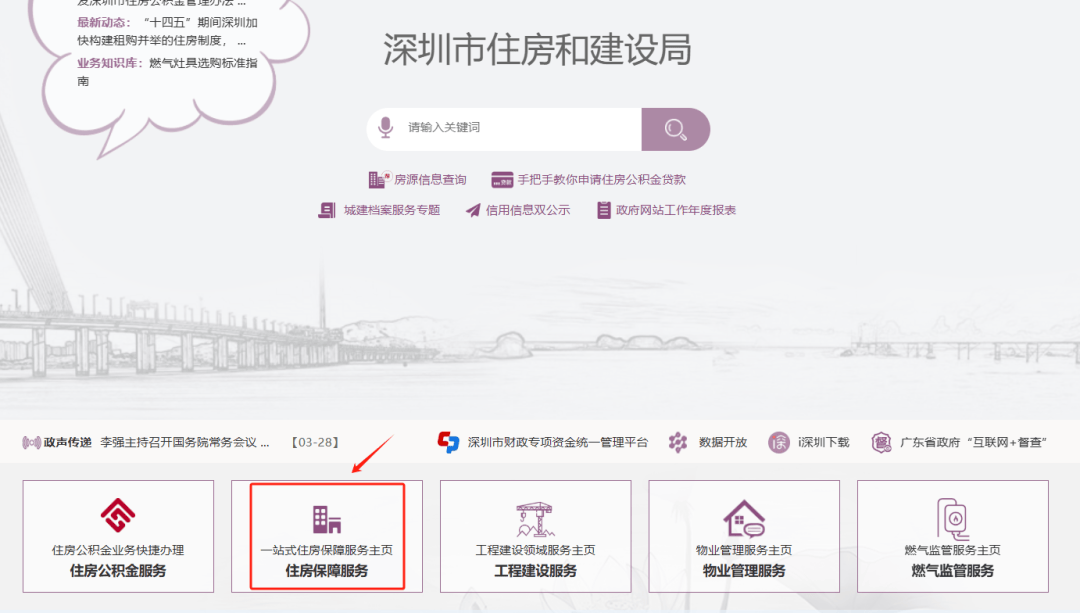Screen dimensions: 1080x613
Task: Open the i深圳下载 download icon
Action: tap(778, 441)
